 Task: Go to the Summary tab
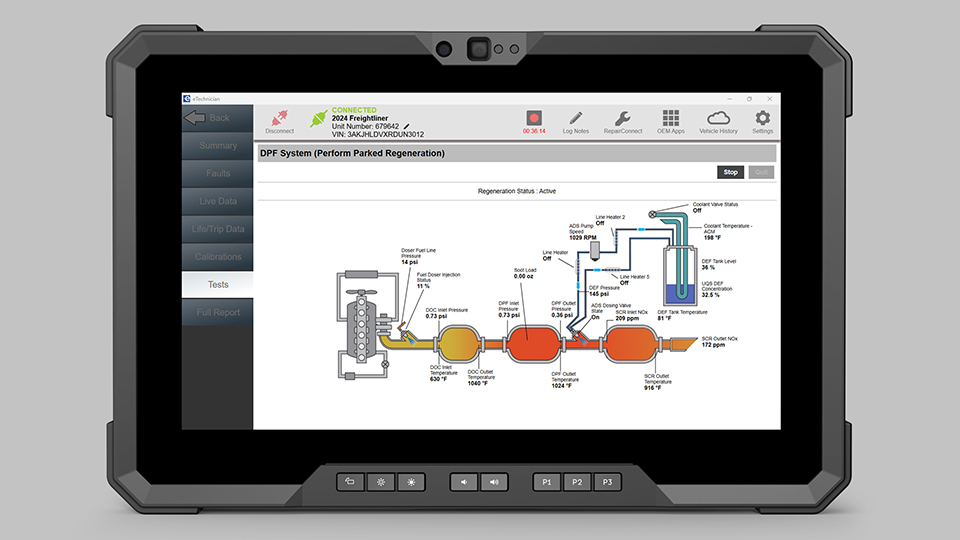[x=217, y=146]
